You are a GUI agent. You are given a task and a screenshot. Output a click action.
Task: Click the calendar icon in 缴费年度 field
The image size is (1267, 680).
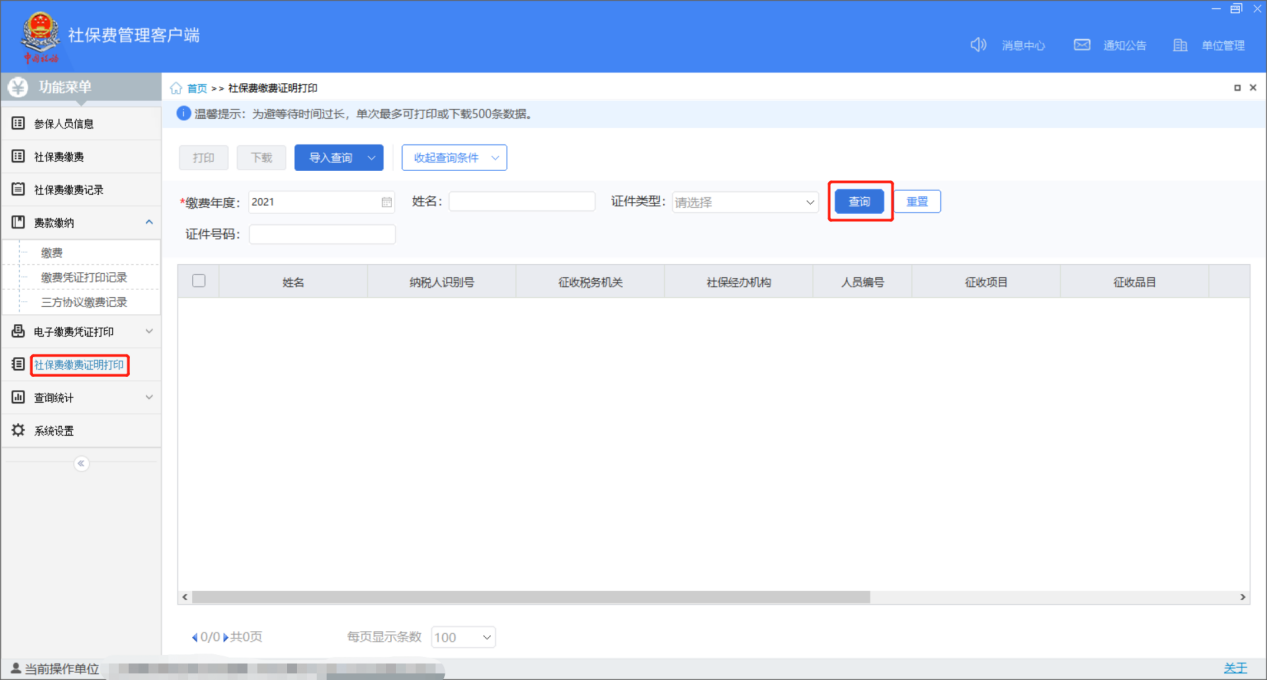point(387,202)
